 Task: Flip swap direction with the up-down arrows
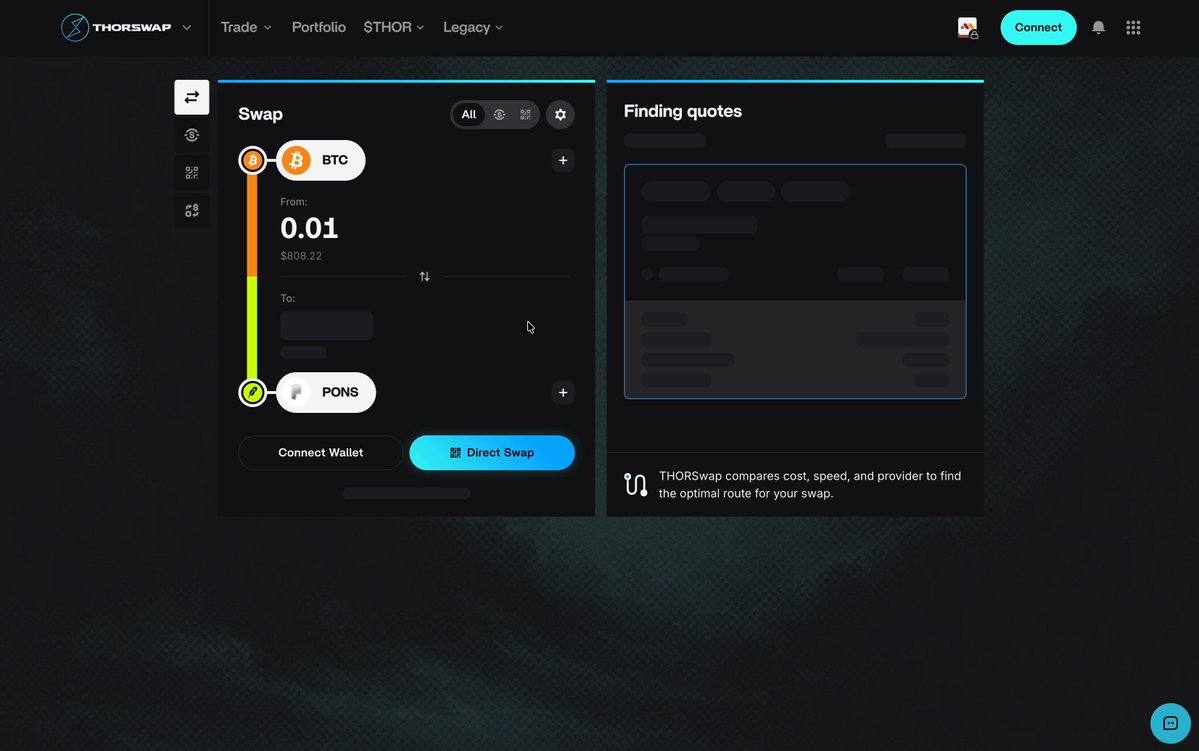tap(424, 277)
